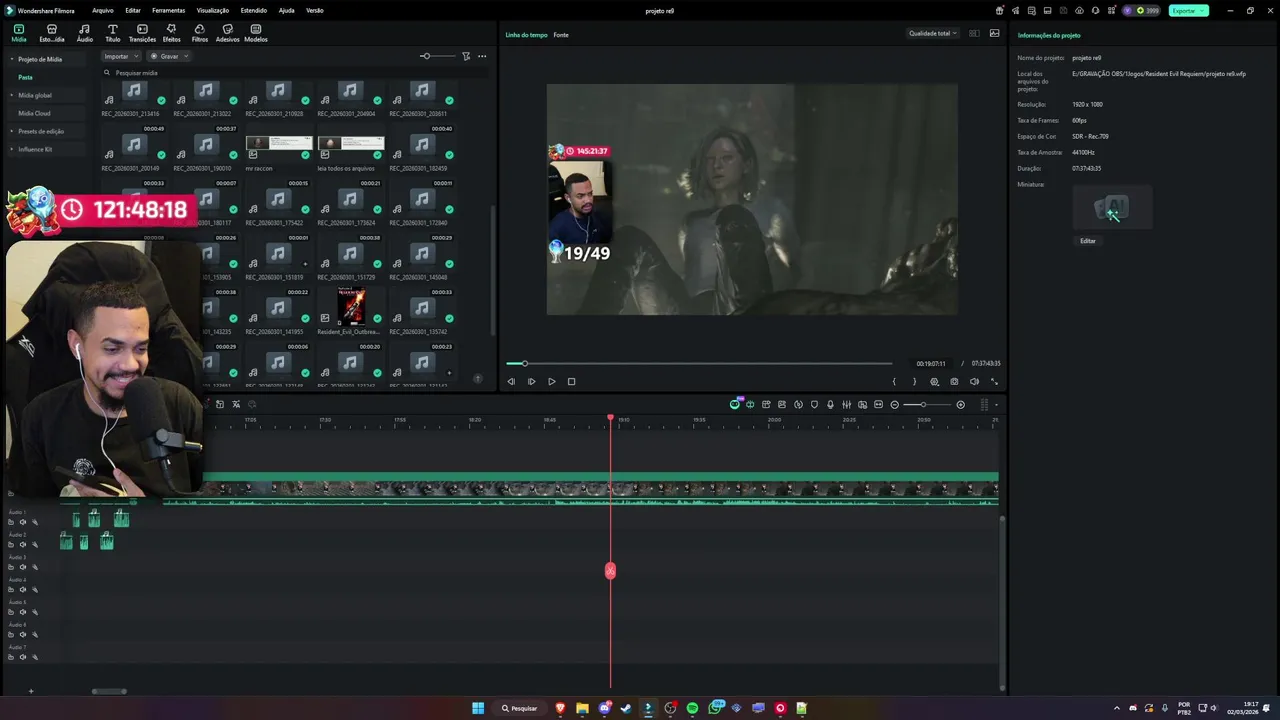The width and height of the screenshot is (1280, 720).
Task: Expand the Gravar dropdown
Action: (x=186, y=56)
